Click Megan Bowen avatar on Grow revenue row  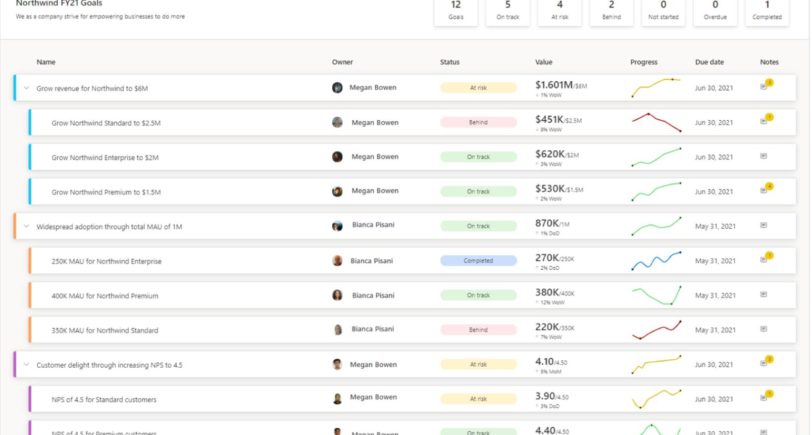click(337, 88)
